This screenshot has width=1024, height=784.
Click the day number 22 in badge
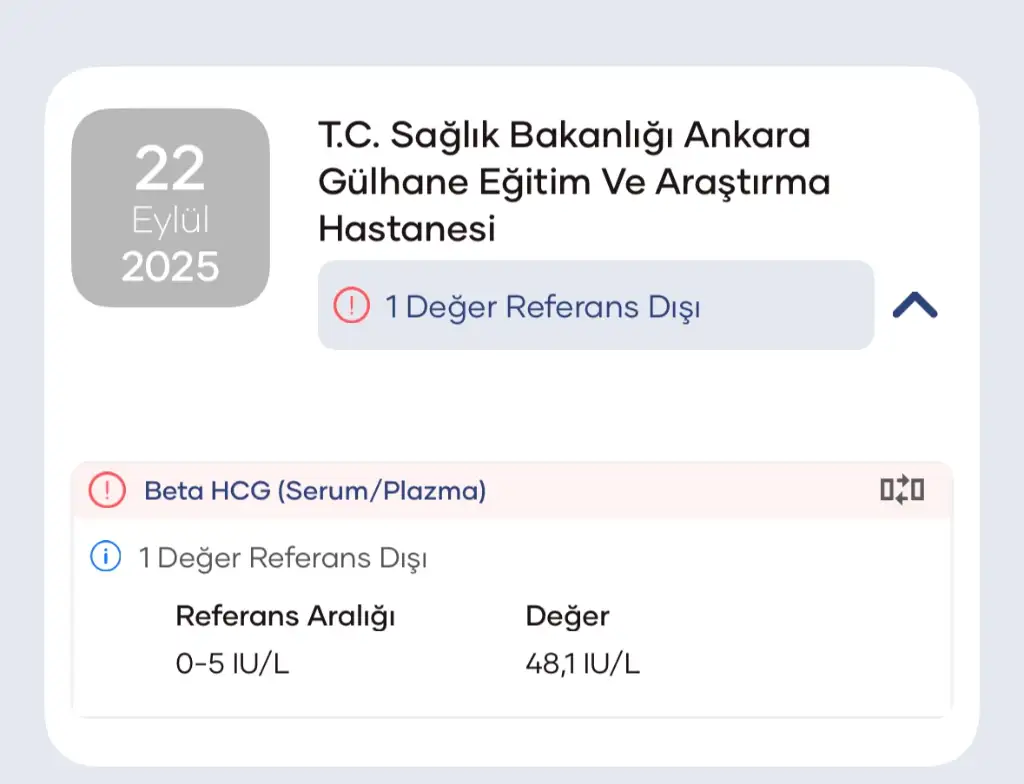point(170,169)
